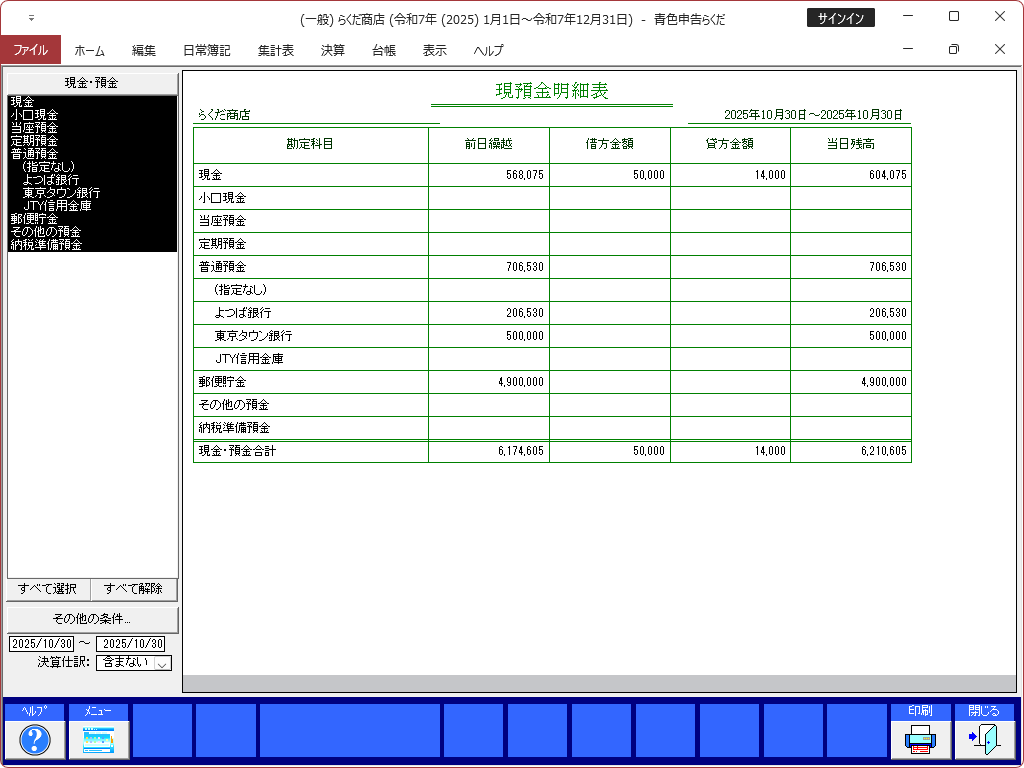Close the inner document window
Screen dimensions: 1024x768
[999, 49]
